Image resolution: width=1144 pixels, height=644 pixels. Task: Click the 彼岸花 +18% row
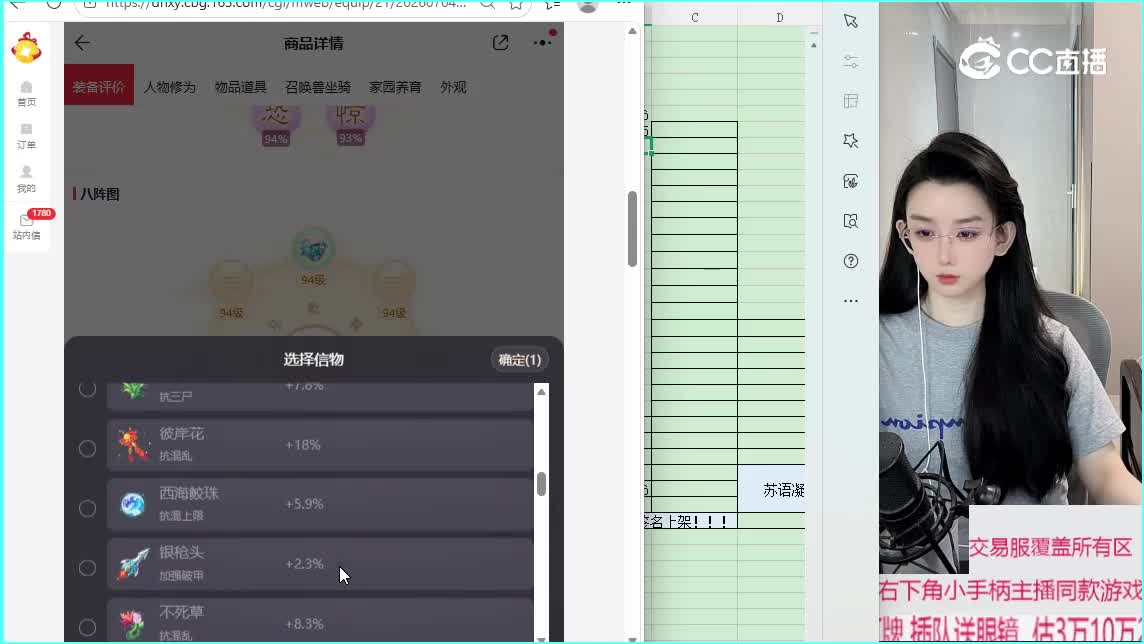[320, 445]
